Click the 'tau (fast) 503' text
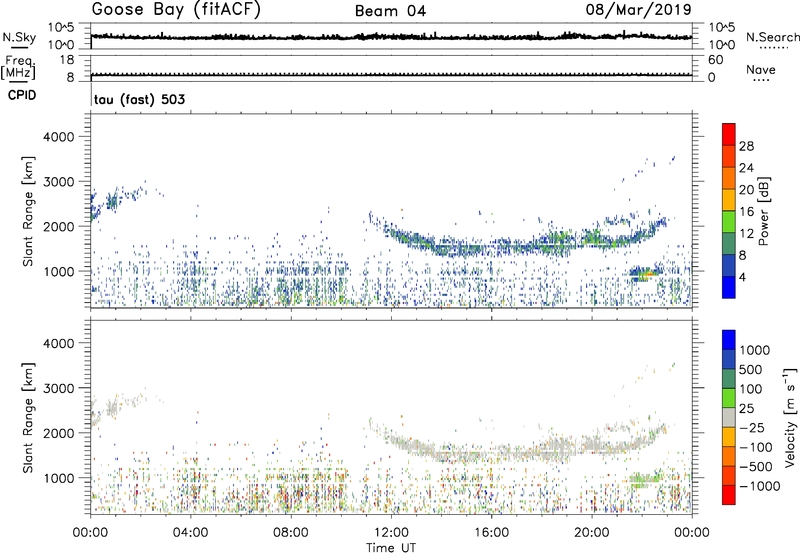The height and width of the screenshot is (554, 800). click(139, 99)
